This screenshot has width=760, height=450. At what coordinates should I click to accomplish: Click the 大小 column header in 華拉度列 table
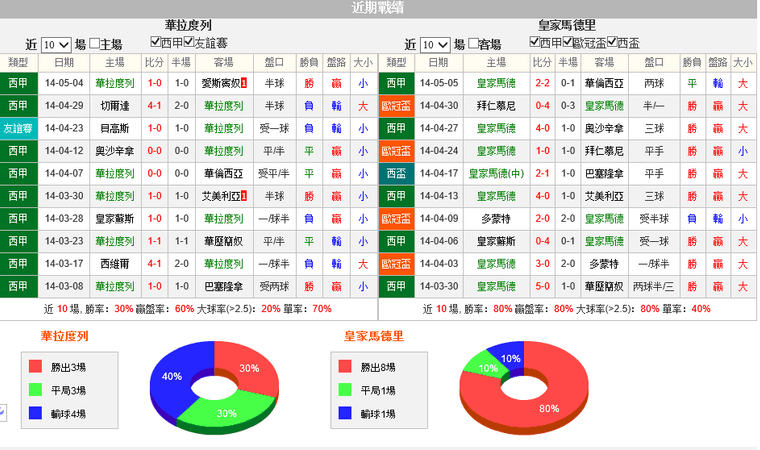click(x=363, y=63)
